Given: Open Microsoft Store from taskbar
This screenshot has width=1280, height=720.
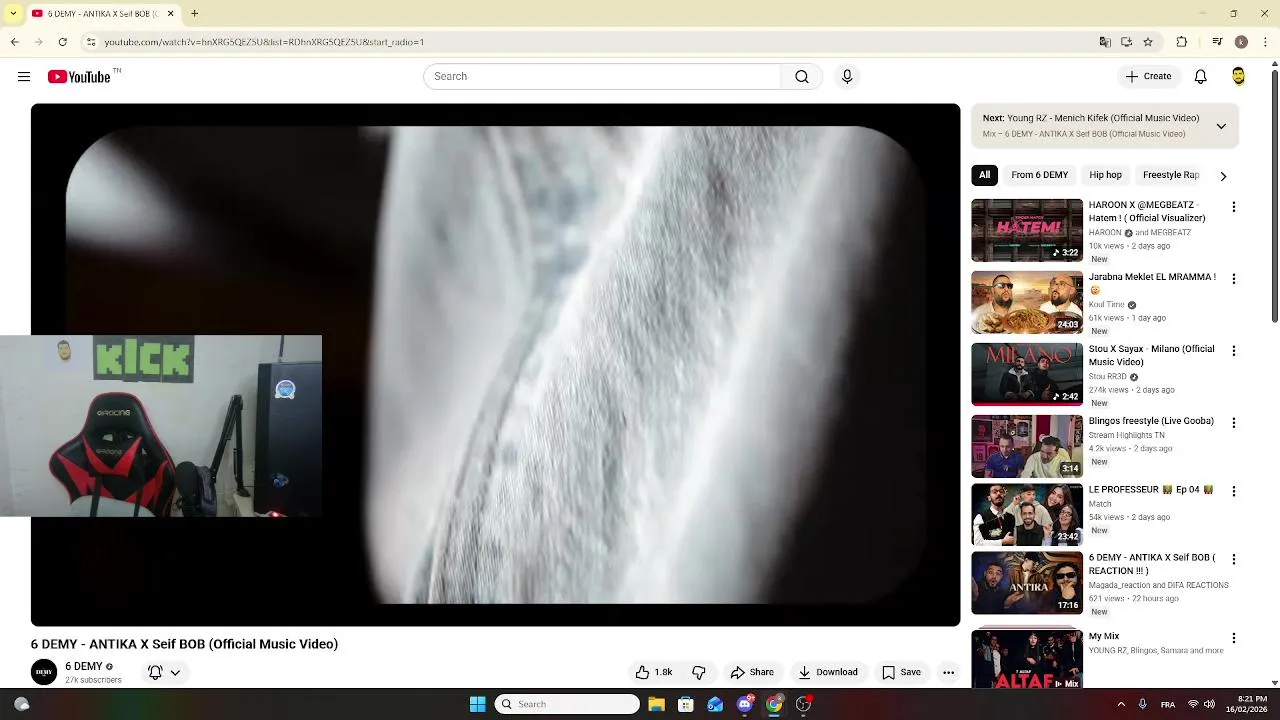Looking at the screenshot, I should (685, 704).
